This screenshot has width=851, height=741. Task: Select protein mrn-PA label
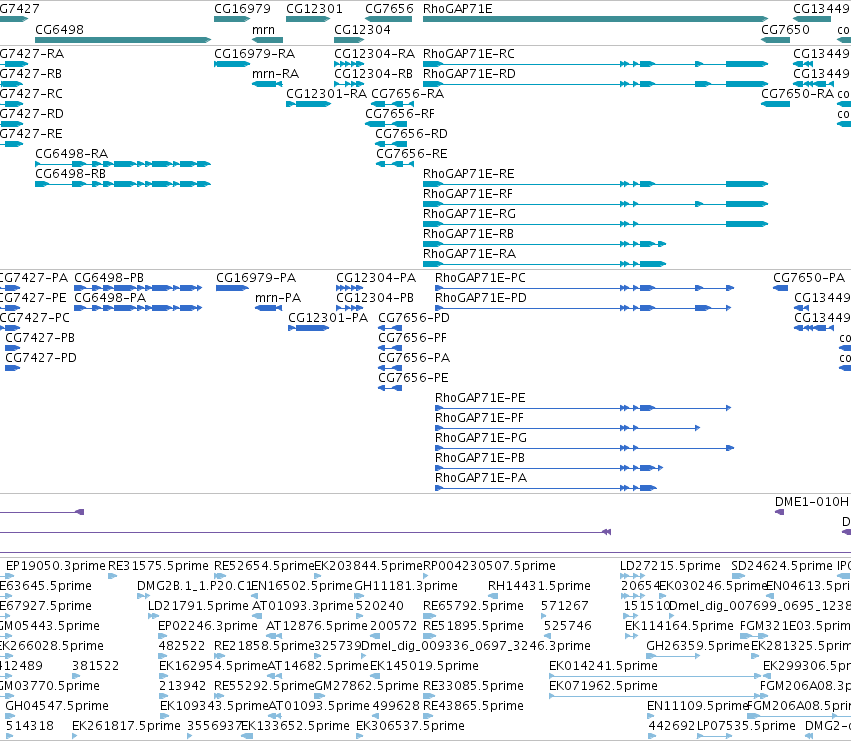click(x=278, y=299)
